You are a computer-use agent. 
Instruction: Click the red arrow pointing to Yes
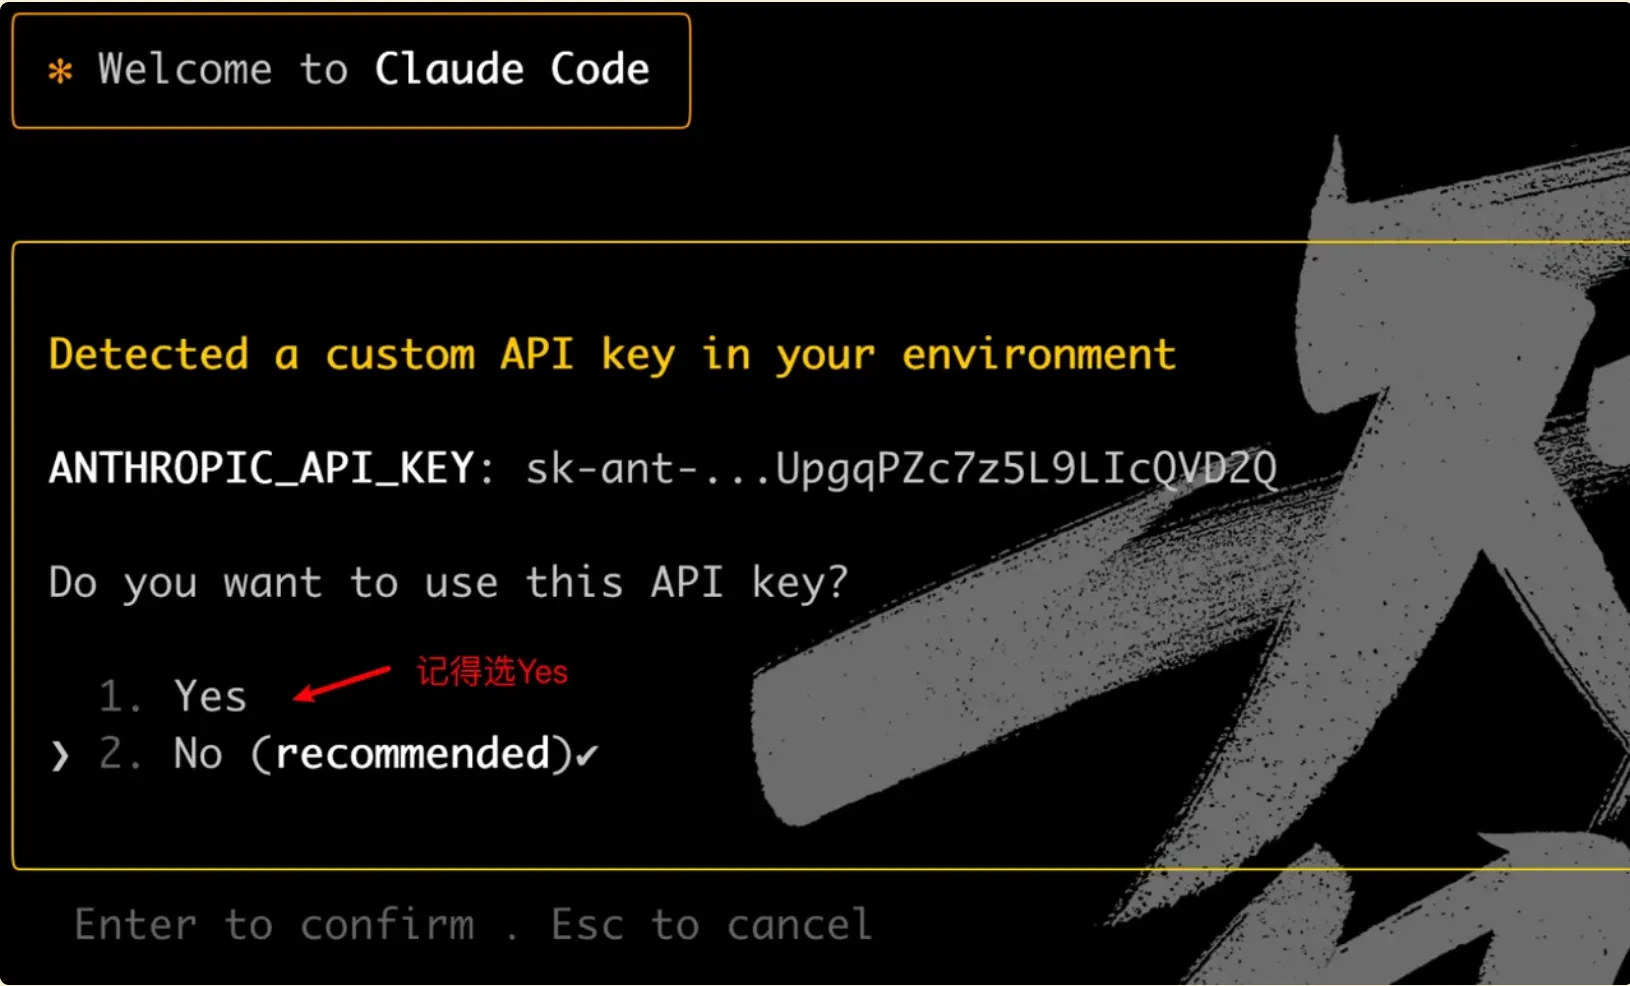341,683
